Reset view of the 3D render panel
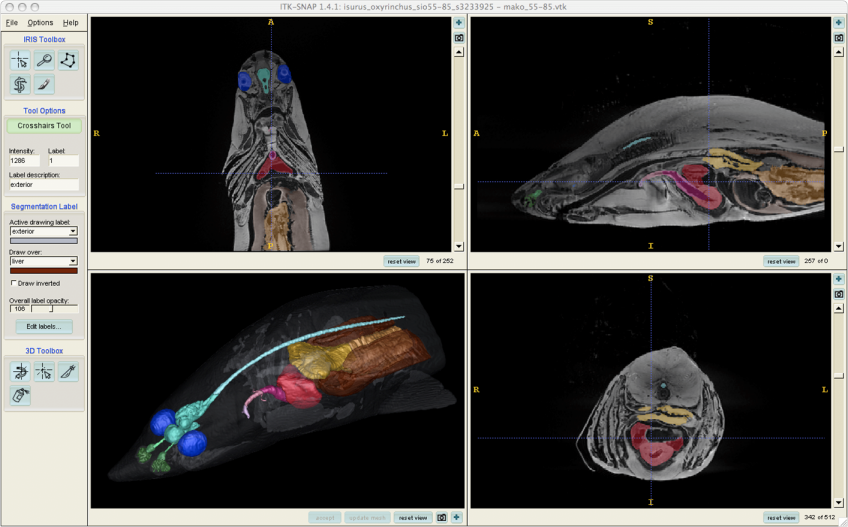The height and width of the screenshot is (527, 848). 413,518
